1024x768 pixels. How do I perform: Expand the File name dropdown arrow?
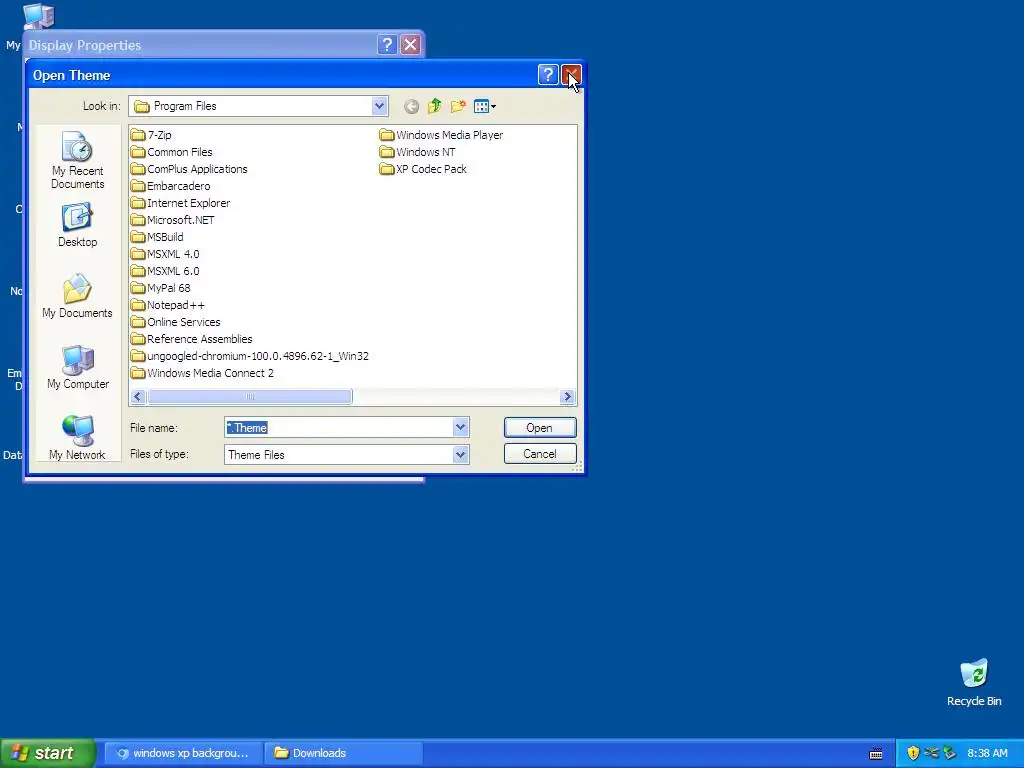(460, 427)
